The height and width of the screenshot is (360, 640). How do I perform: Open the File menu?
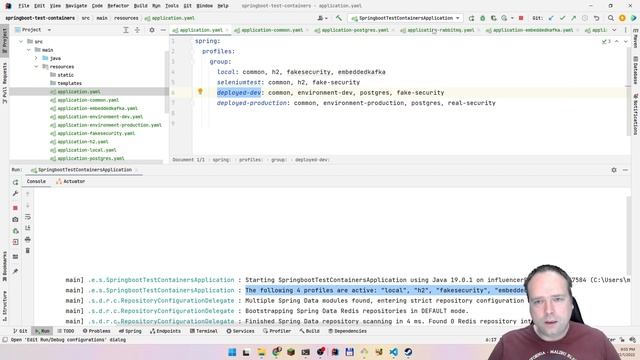(x=24, y=6)
